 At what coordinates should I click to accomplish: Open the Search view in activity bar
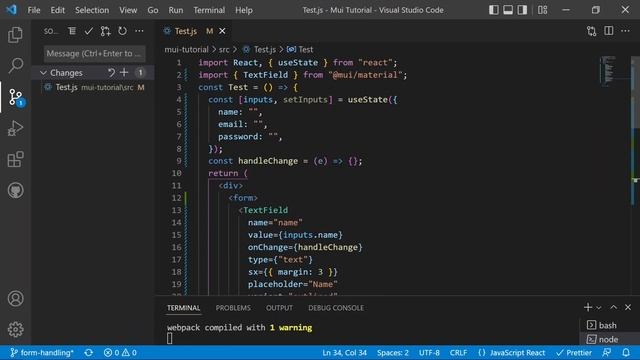[16, 65]
